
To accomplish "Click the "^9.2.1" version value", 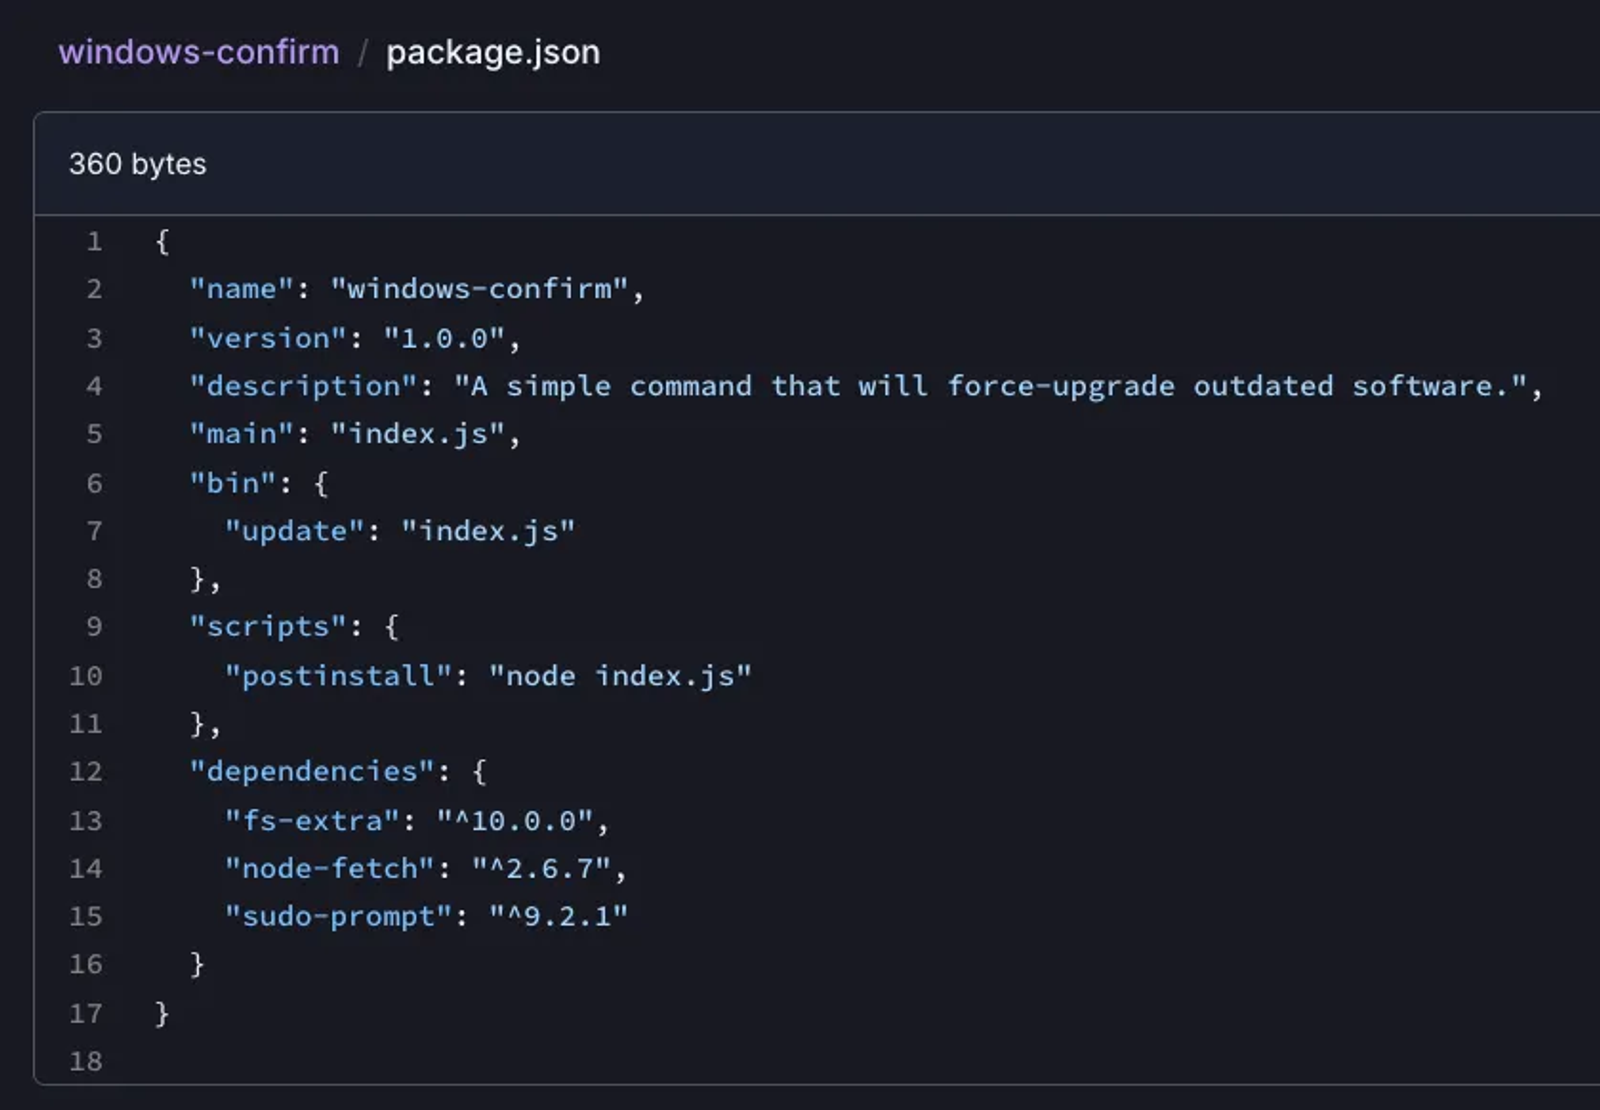I will pyautogui.click(x=559, y=917).
